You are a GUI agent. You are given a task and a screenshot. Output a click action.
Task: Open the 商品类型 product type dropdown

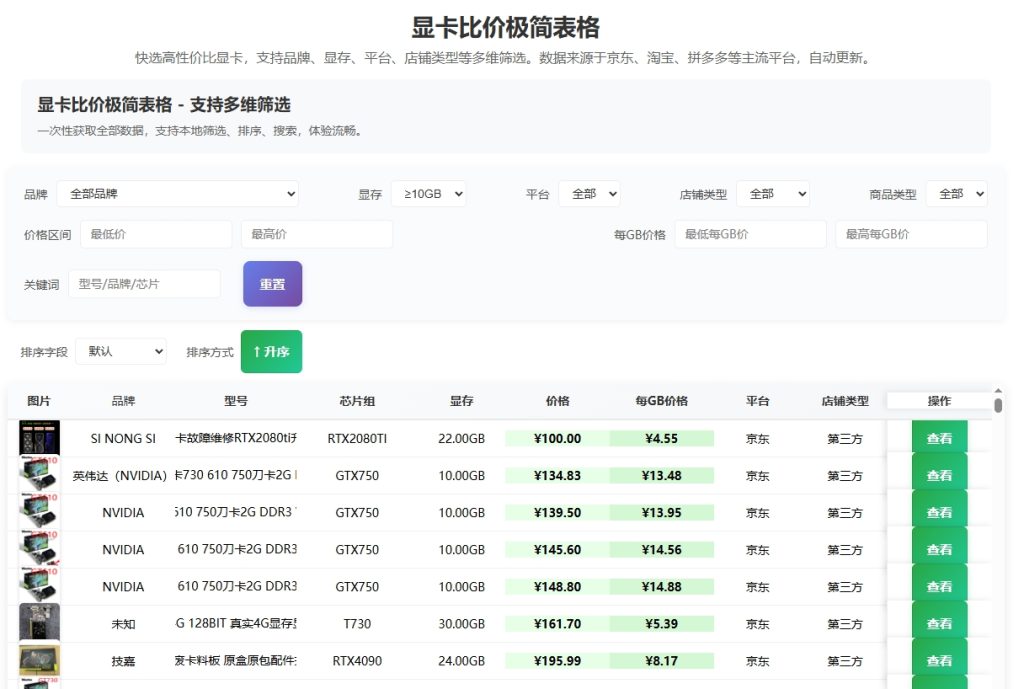(x=956, y=193)
